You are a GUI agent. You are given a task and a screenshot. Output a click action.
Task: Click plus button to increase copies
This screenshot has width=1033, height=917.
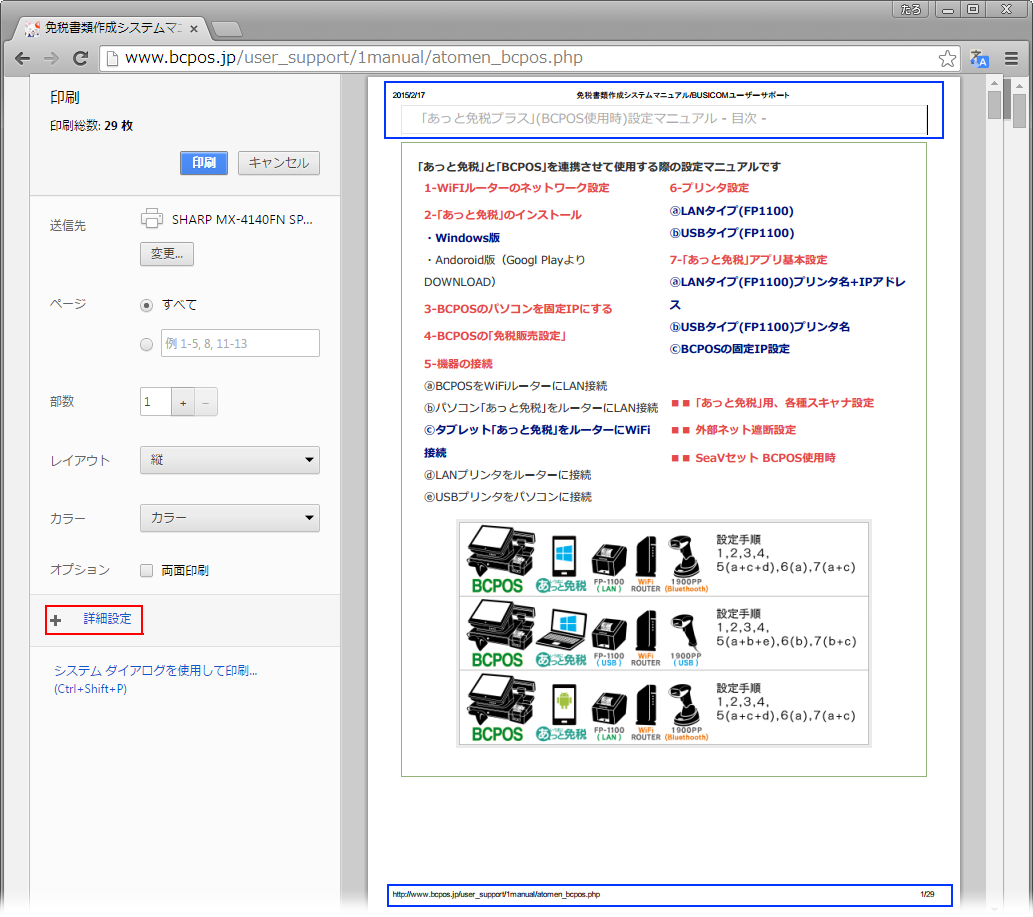coord(183,402)
